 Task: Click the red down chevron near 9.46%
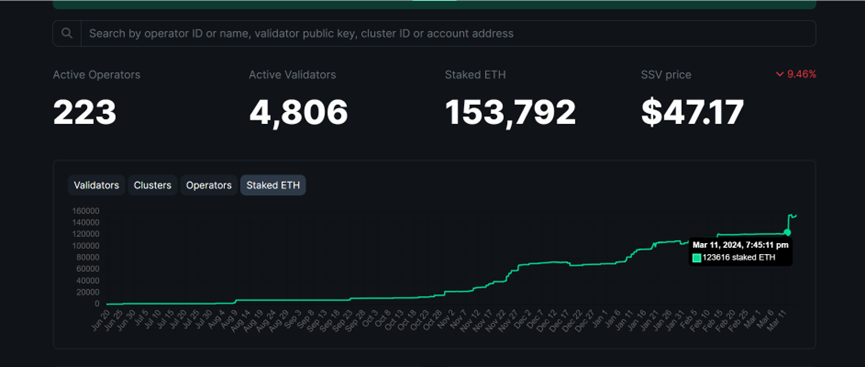(x=779, y=75)
